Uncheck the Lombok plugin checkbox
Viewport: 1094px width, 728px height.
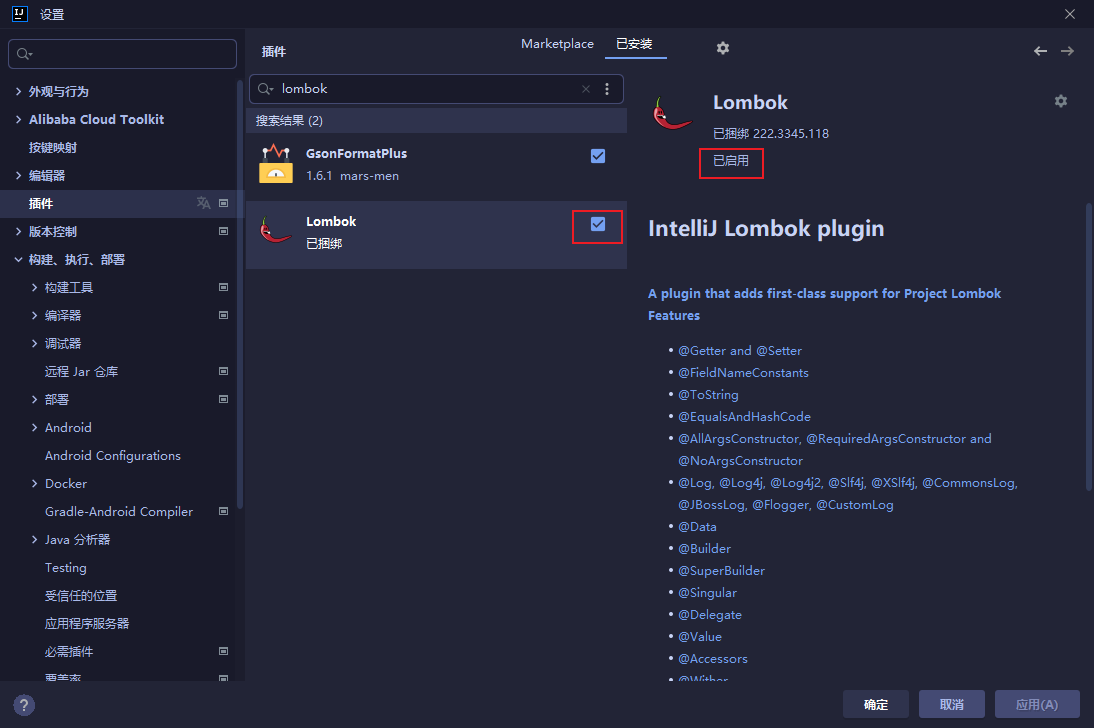click(597, 226)
